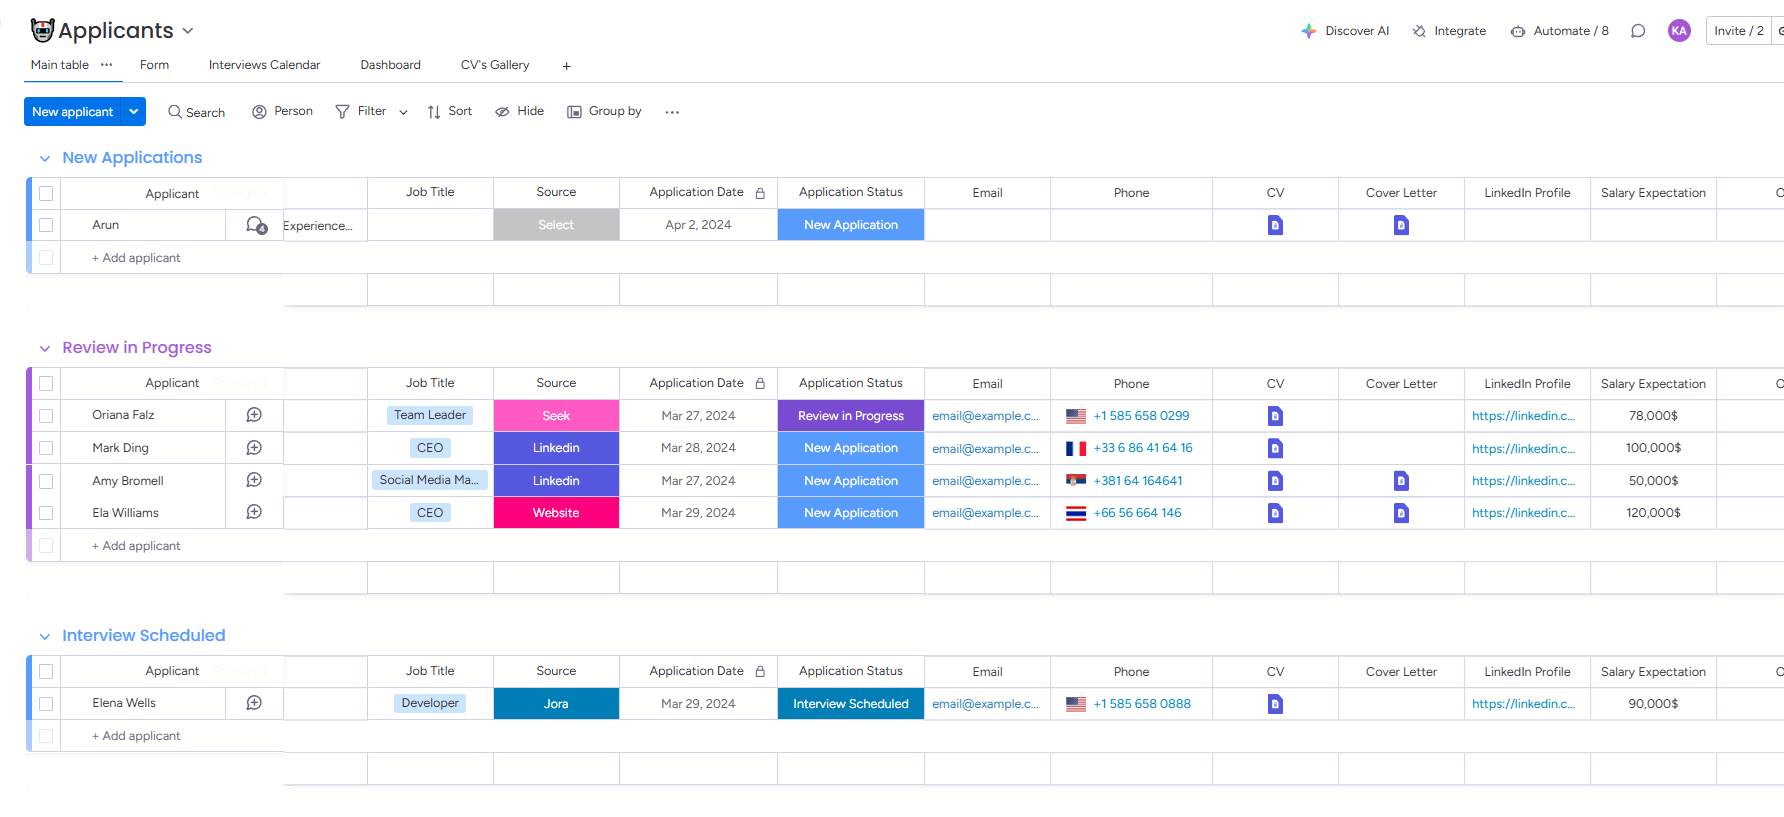Open Oriana Falz's LinkedIn profile link
The width and height of the screenshot is (1784, 817).
pos(1523,416)
